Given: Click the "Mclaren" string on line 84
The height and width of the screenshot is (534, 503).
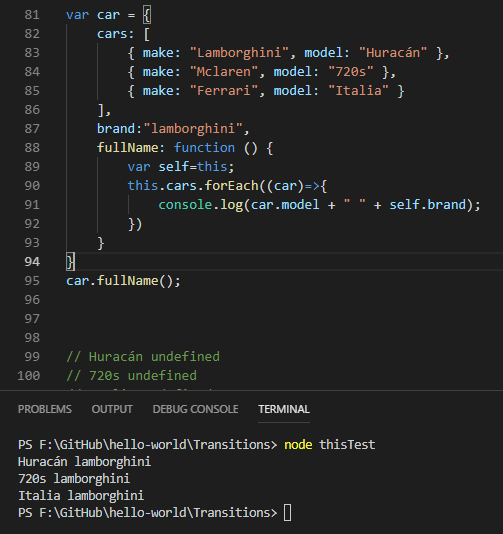Looking at the screenshot, I should pyautogui.click(x=224, y=72).
